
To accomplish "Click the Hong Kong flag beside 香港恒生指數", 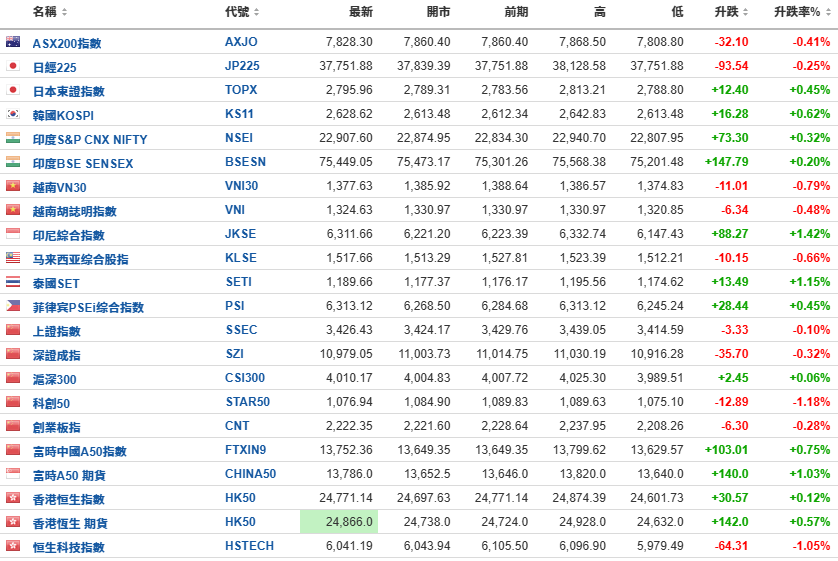I will [13, 498].
